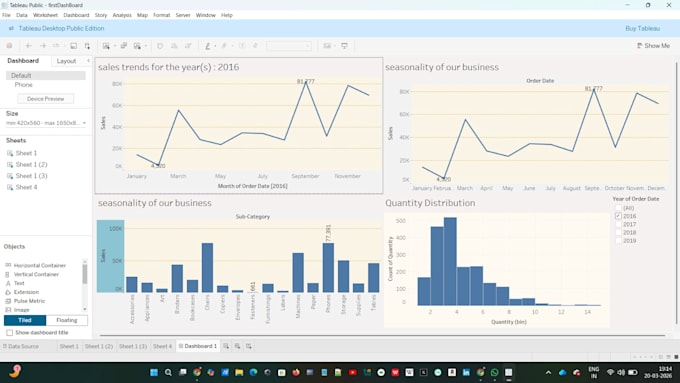Click the Horizontal Container object icon

pyautogui.click(x=8, y=265)
